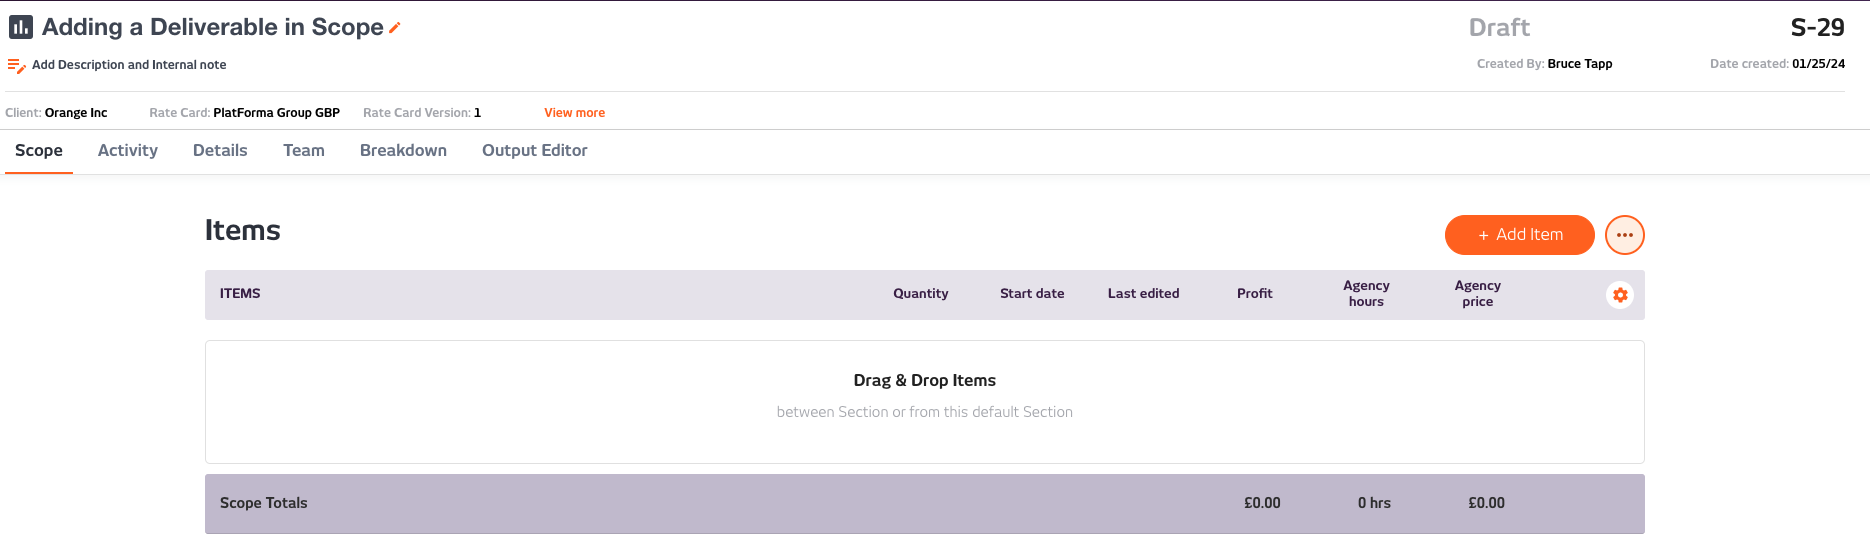Open column settings gear icon

1620,295
